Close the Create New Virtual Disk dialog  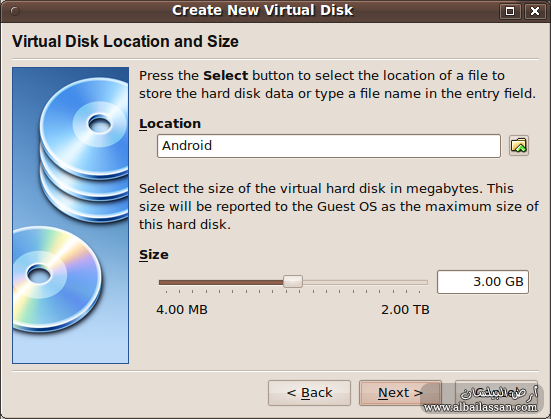535,11
